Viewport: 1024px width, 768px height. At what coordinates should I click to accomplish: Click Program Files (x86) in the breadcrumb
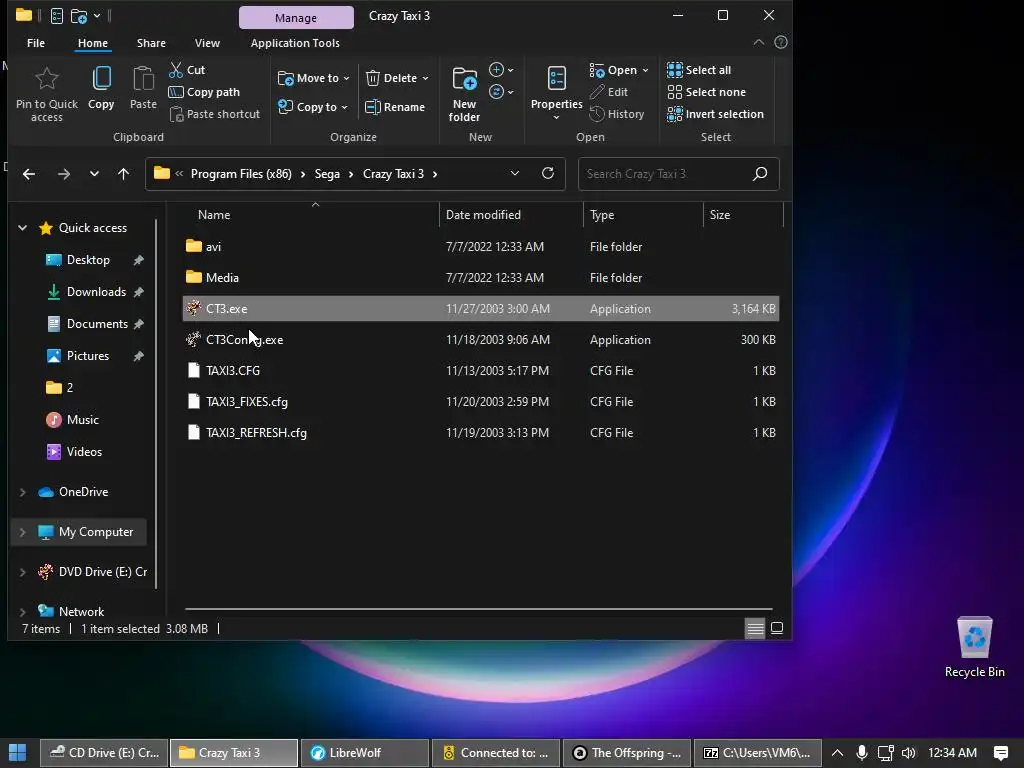coord(241,174)
